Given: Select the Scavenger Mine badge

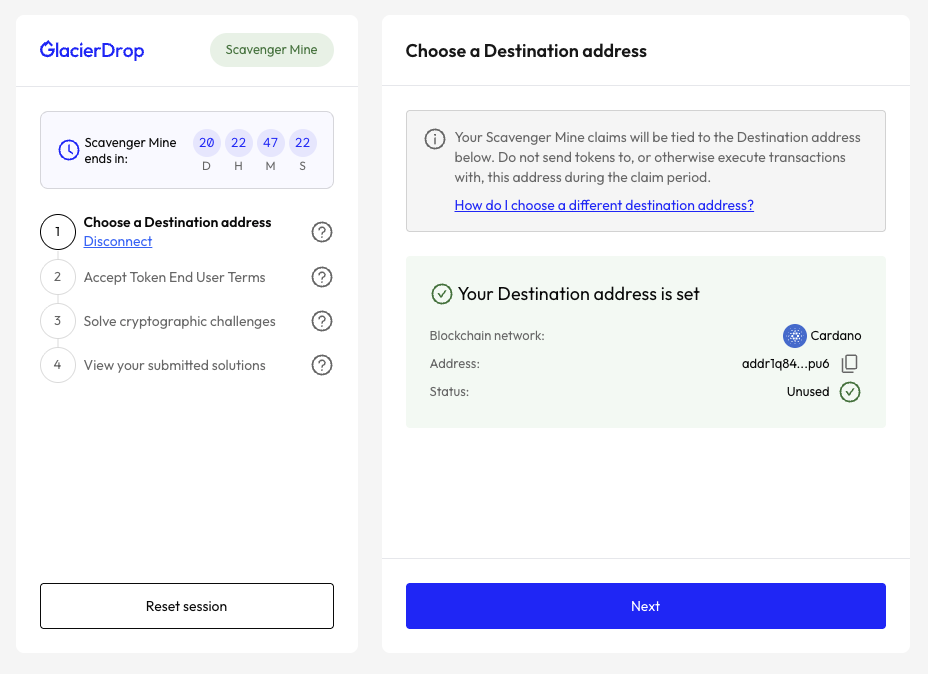Looking at the screenshot, I should (x=271, y=50).
